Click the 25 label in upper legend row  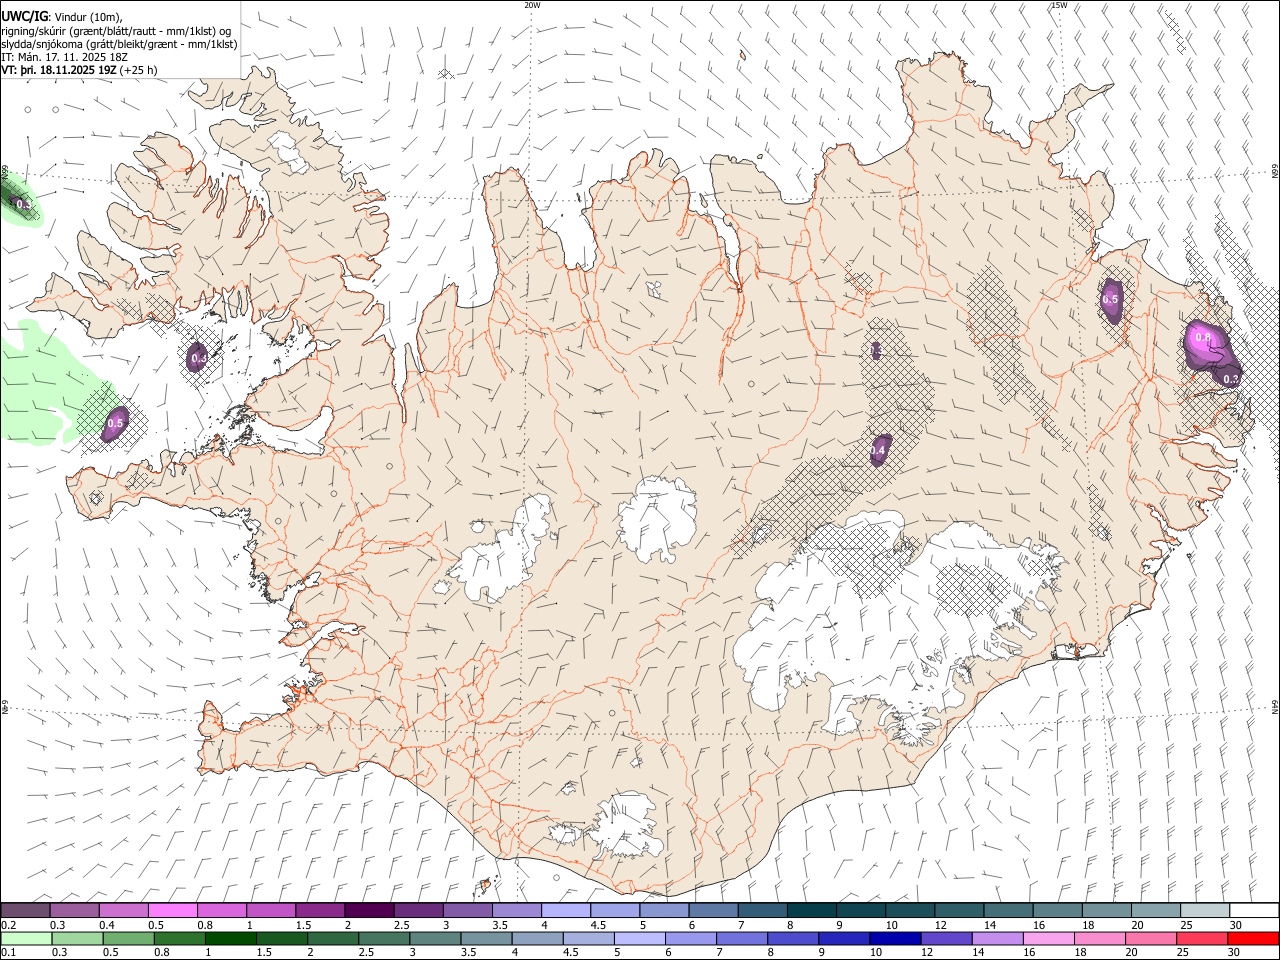click(1186, 925)
